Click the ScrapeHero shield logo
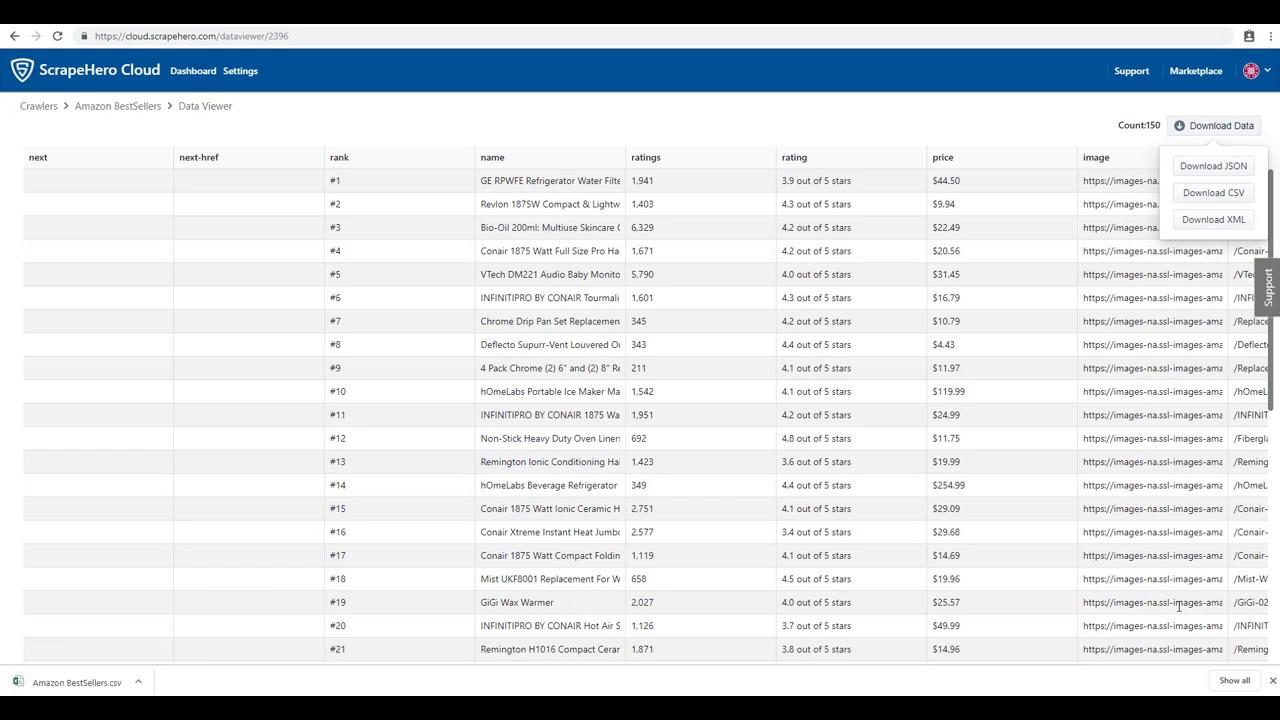Screen dimensions: 1280x720 (x=22, y=70)
